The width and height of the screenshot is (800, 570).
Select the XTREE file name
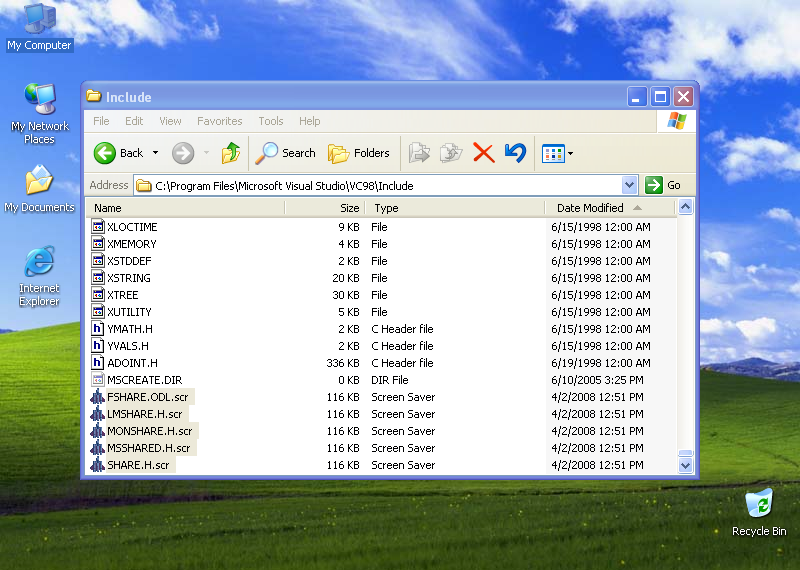(122, 295)
